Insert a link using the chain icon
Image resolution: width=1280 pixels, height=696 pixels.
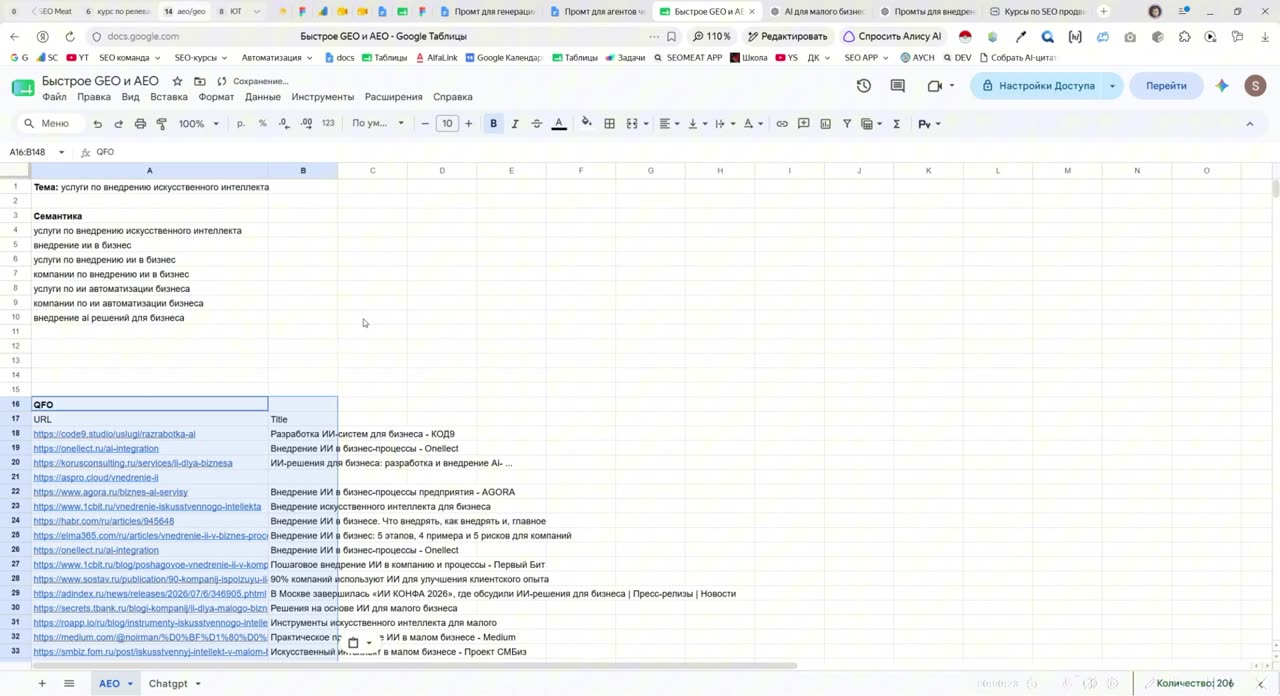point(782,124)
